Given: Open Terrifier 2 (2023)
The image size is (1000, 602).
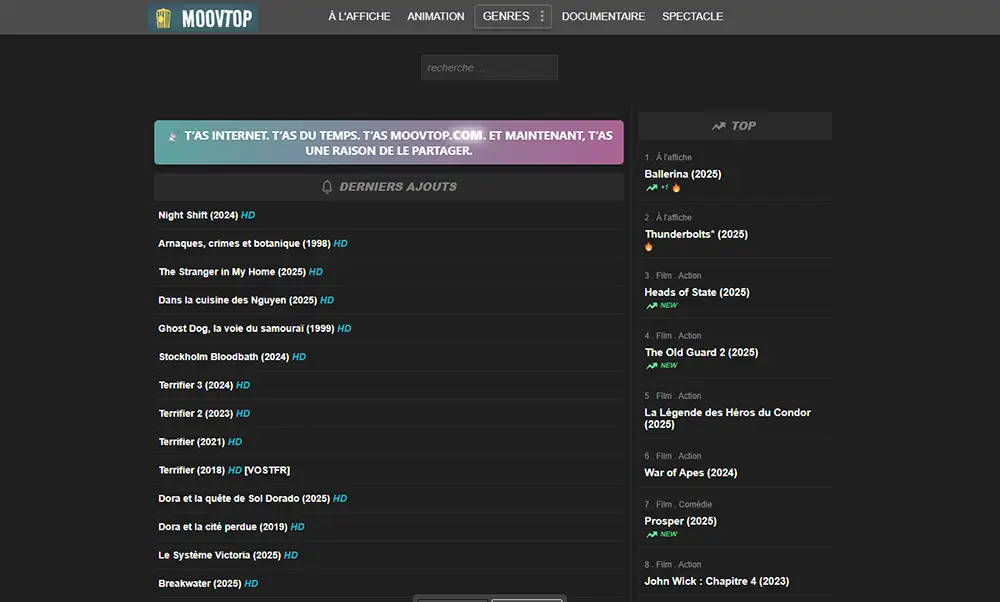Looking at the screenshot, I should coord(196,413).
